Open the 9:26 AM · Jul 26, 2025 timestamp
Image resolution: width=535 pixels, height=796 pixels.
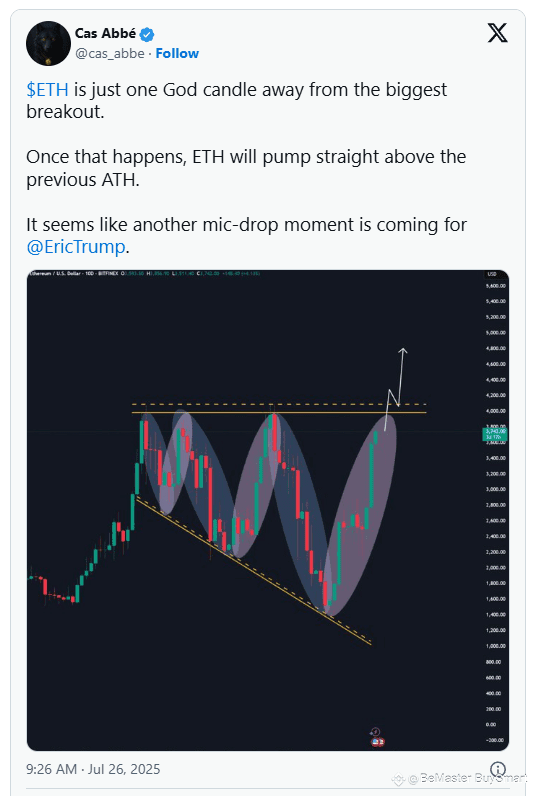[x=93, y=769]
